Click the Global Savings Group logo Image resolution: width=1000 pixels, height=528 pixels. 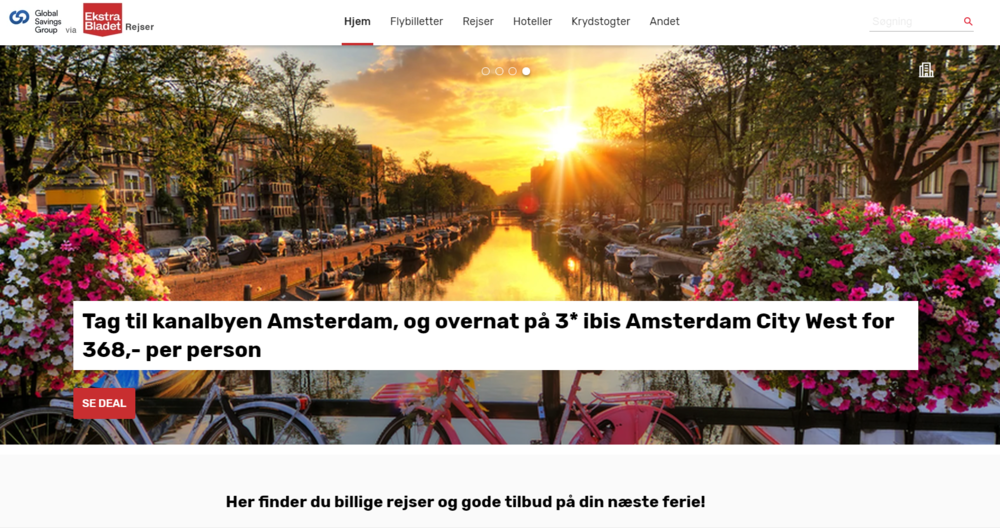(36, 21)
